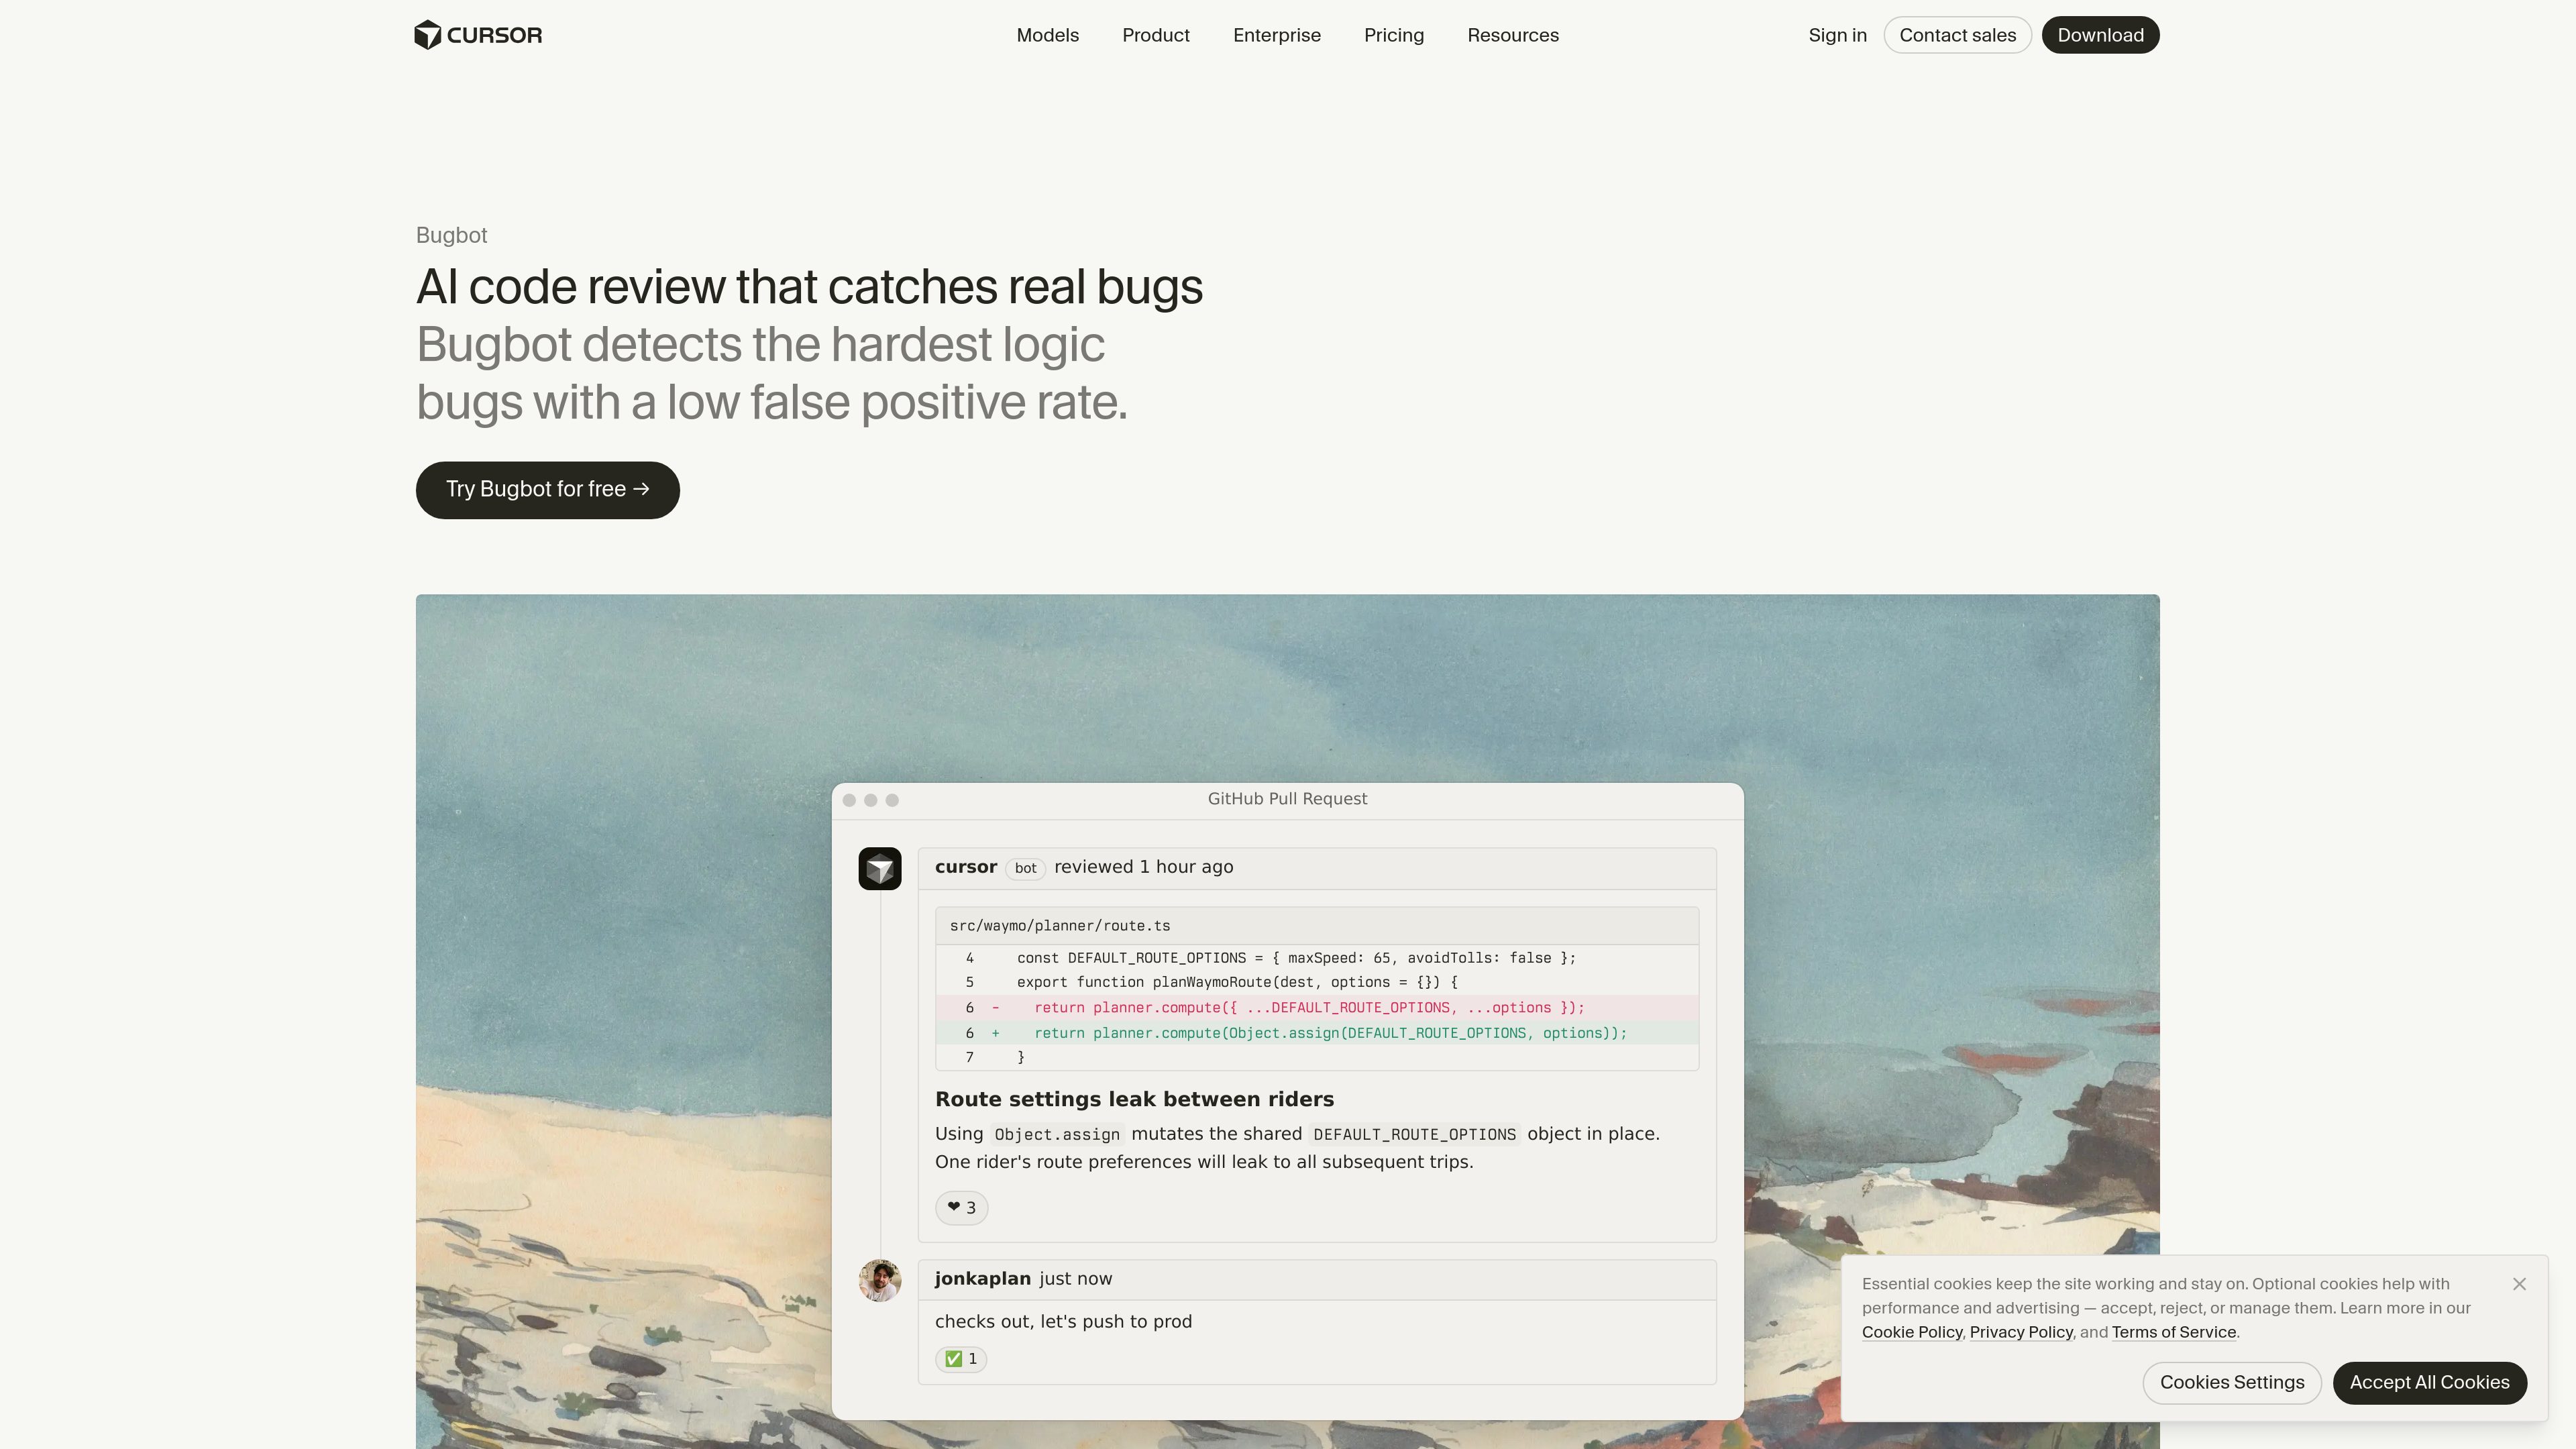
Task: Click the bot badge label
Action: pyautogui.click(x=1025, y=868)
